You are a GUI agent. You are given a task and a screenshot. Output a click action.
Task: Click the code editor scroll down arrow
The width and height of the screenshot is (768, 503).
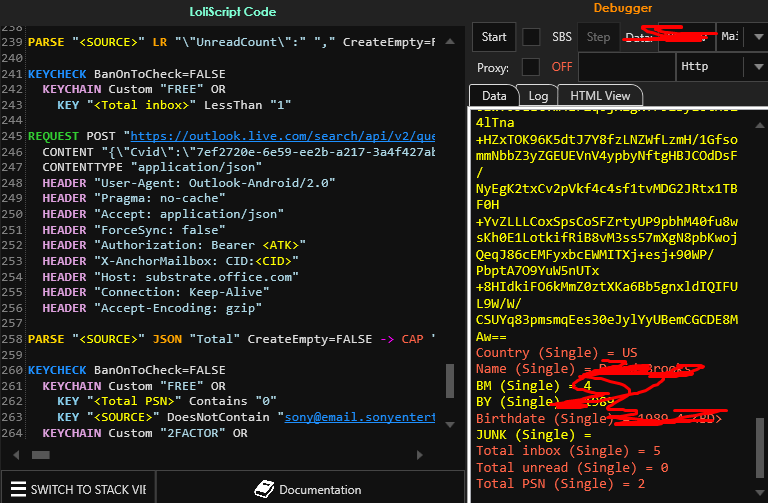(x=450, y=425)
